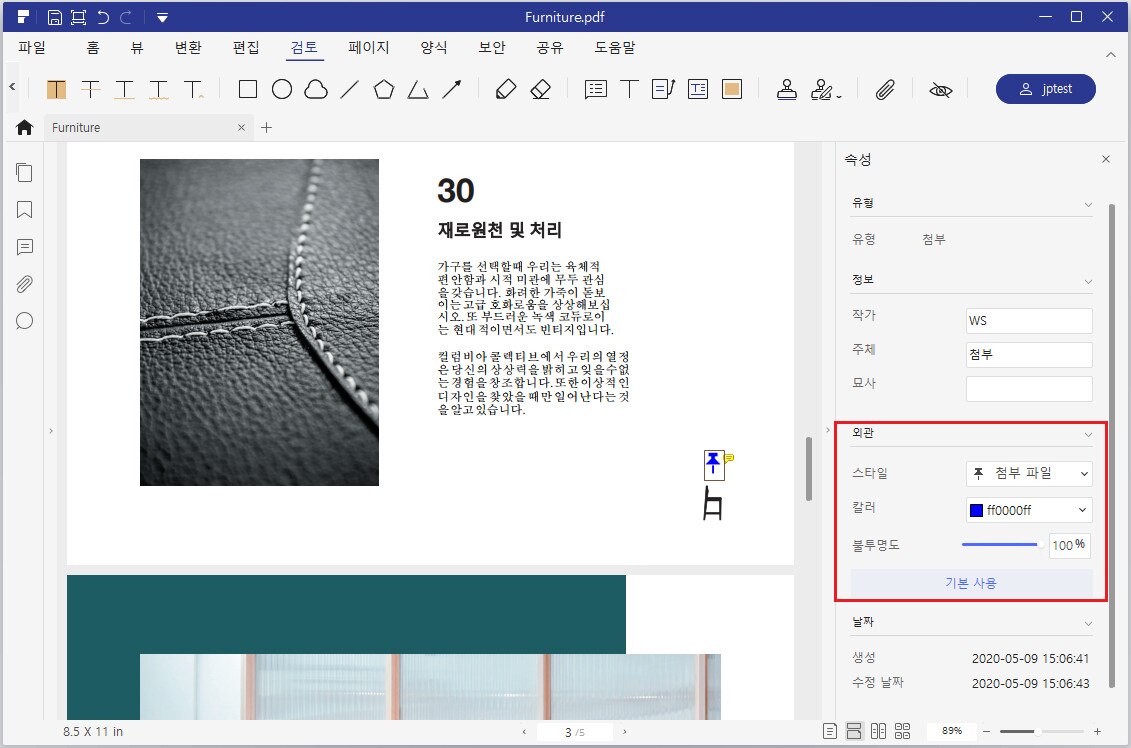Add a sticky Note comment
Screen dimensions: 1131x748
(595, 89)
